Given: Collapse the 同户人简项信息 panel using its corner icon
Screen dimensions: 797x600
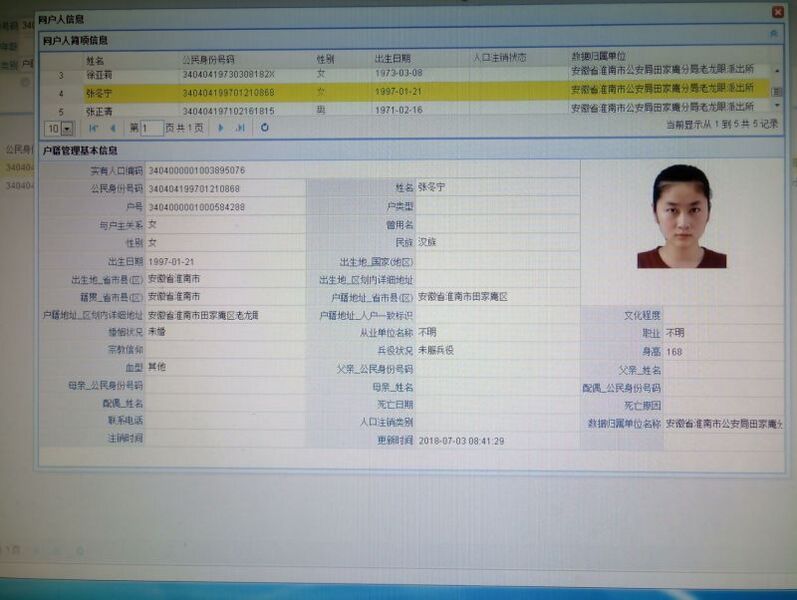Looking at the screenshot, I should (774, 34).
